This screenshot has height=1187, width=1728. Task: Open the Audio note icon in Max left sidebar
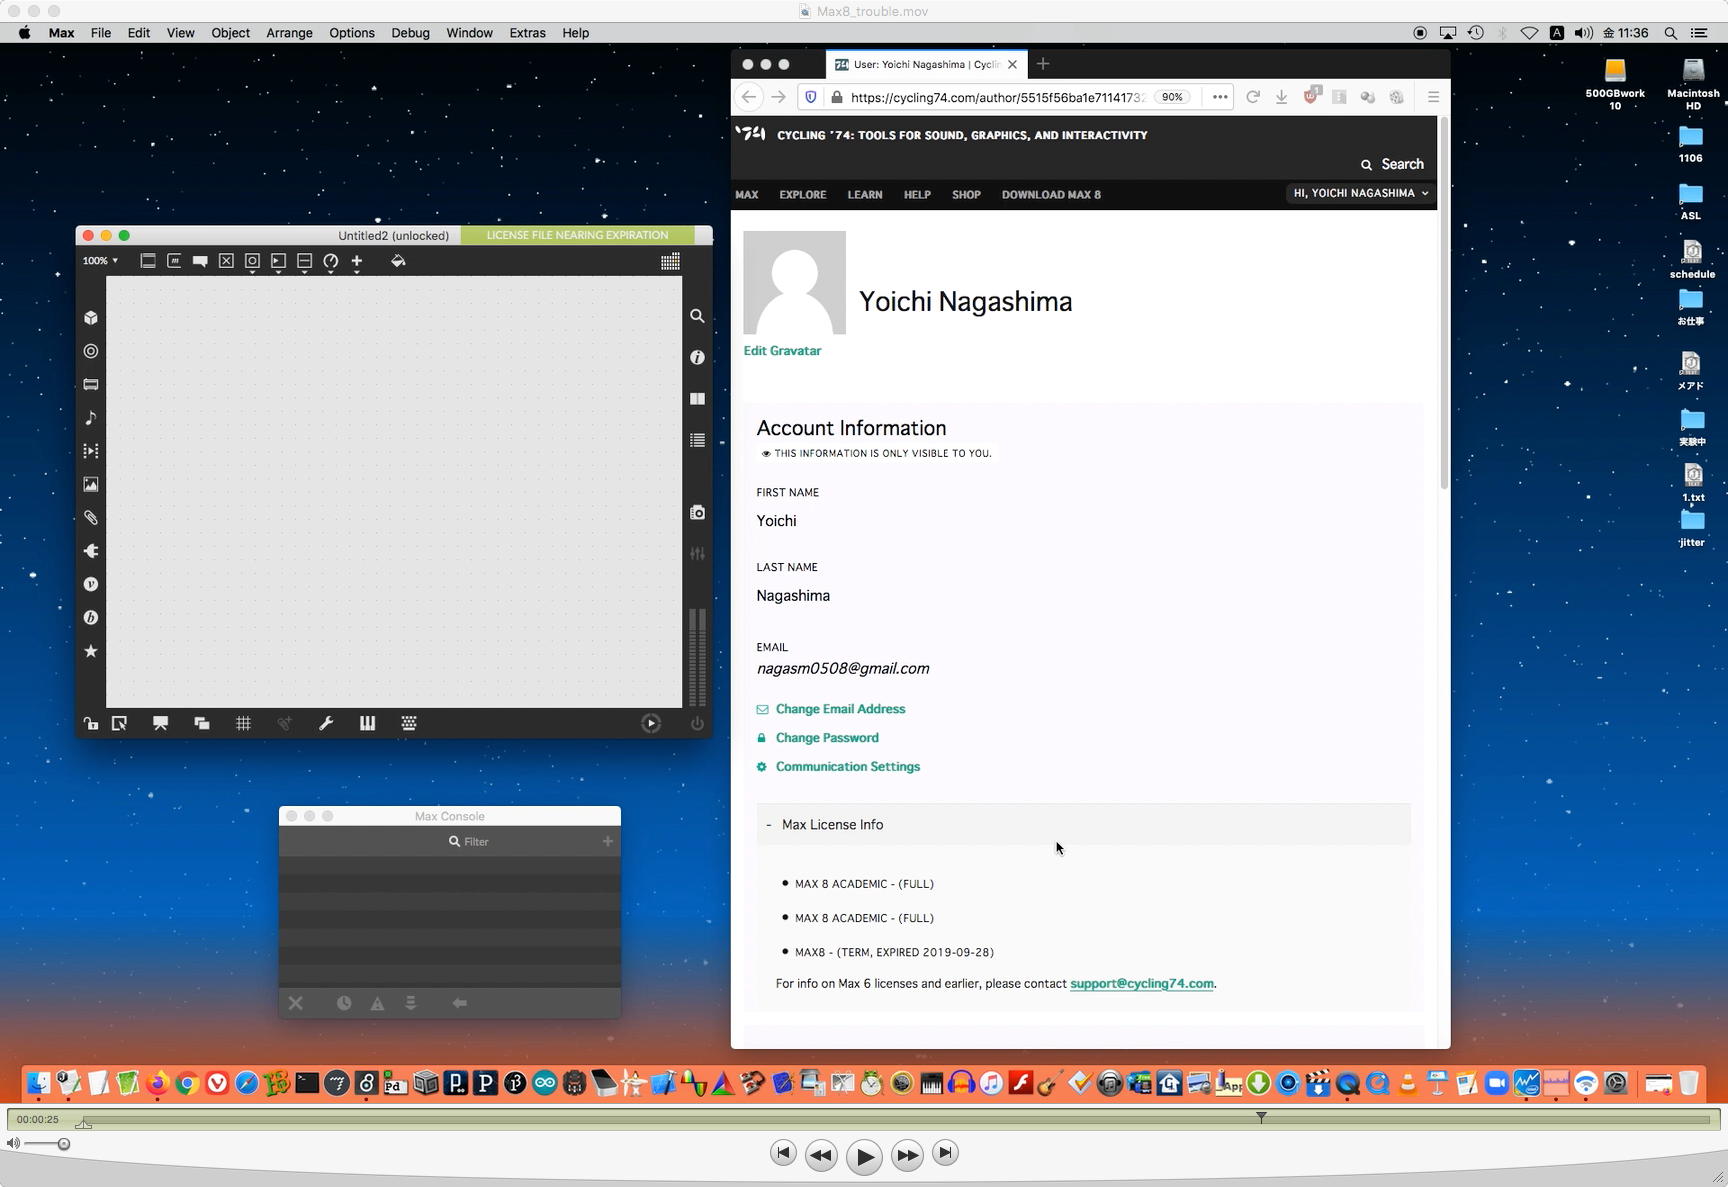click(91, 418)
